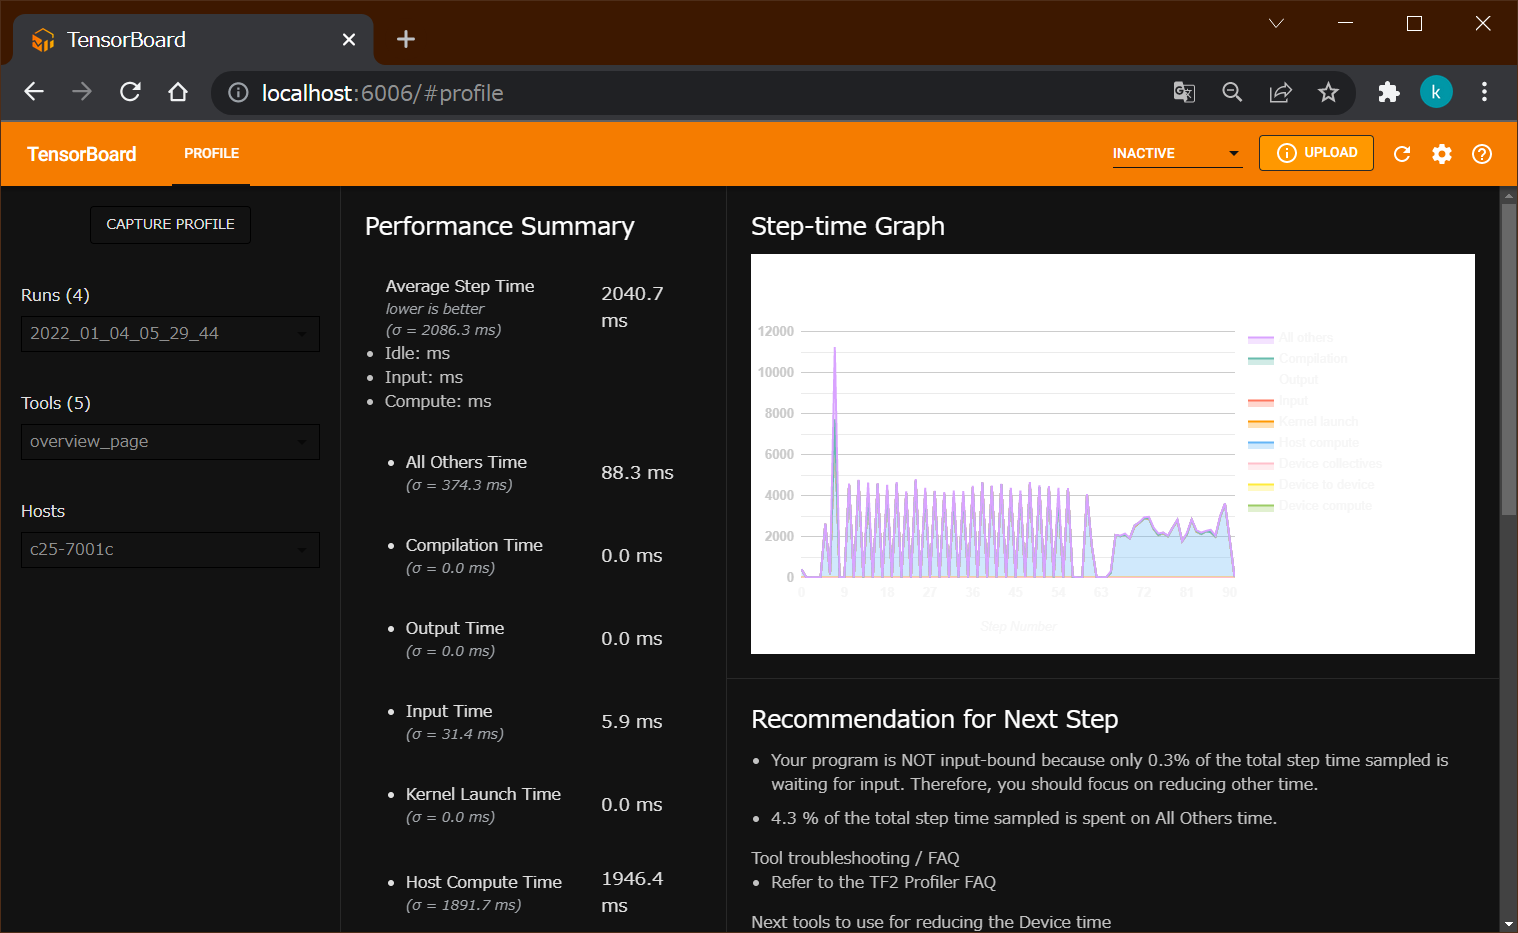The height and width of the screenshot is (933, 1518).
Task: Reload the current page
Action: [130, 92]
